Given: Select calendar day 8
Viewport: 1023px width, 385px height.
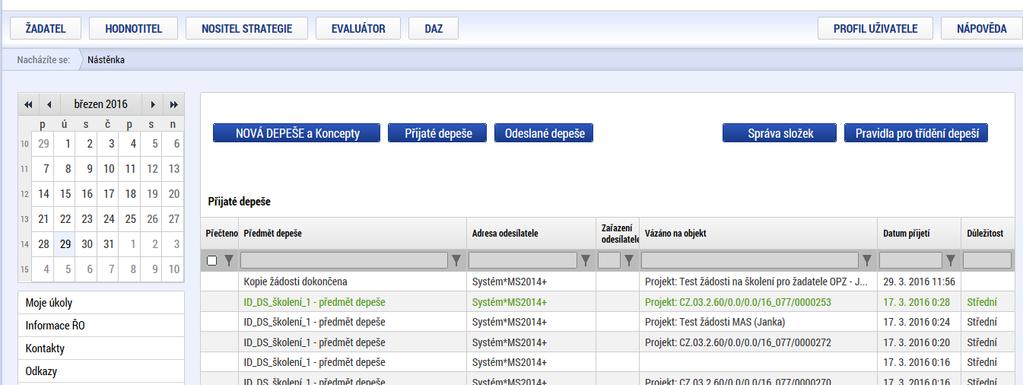Looking at the screenshot, I should pyautogui.click(x=65, y=169).
